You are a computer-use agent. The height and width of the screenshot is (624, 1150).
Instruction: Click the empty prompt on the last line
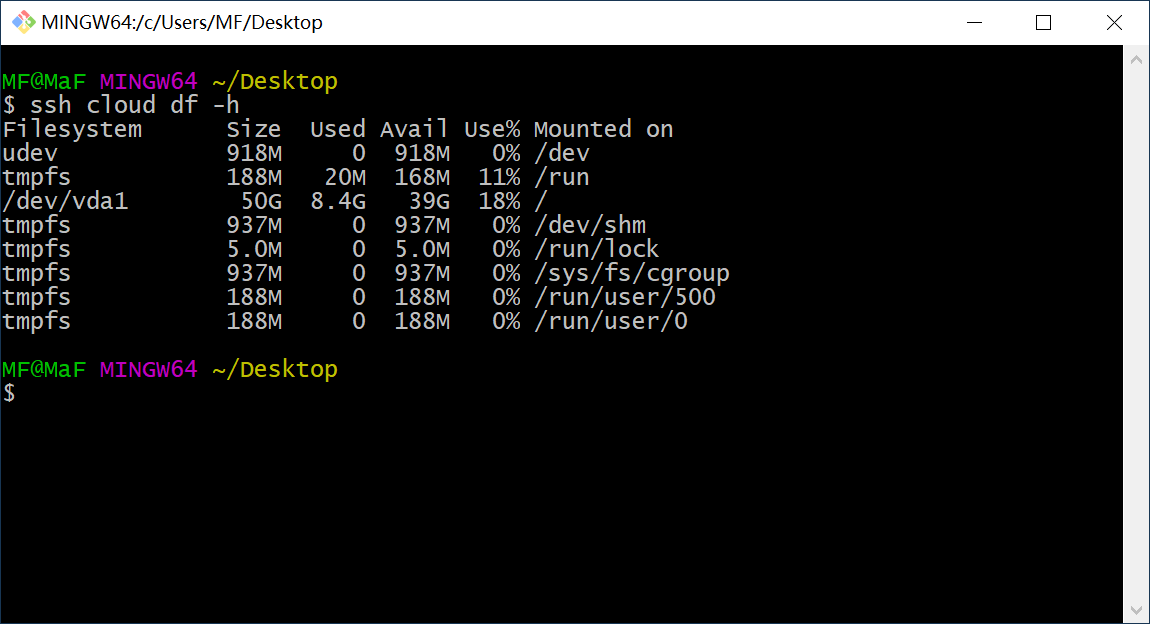click(x=10, y=393)
